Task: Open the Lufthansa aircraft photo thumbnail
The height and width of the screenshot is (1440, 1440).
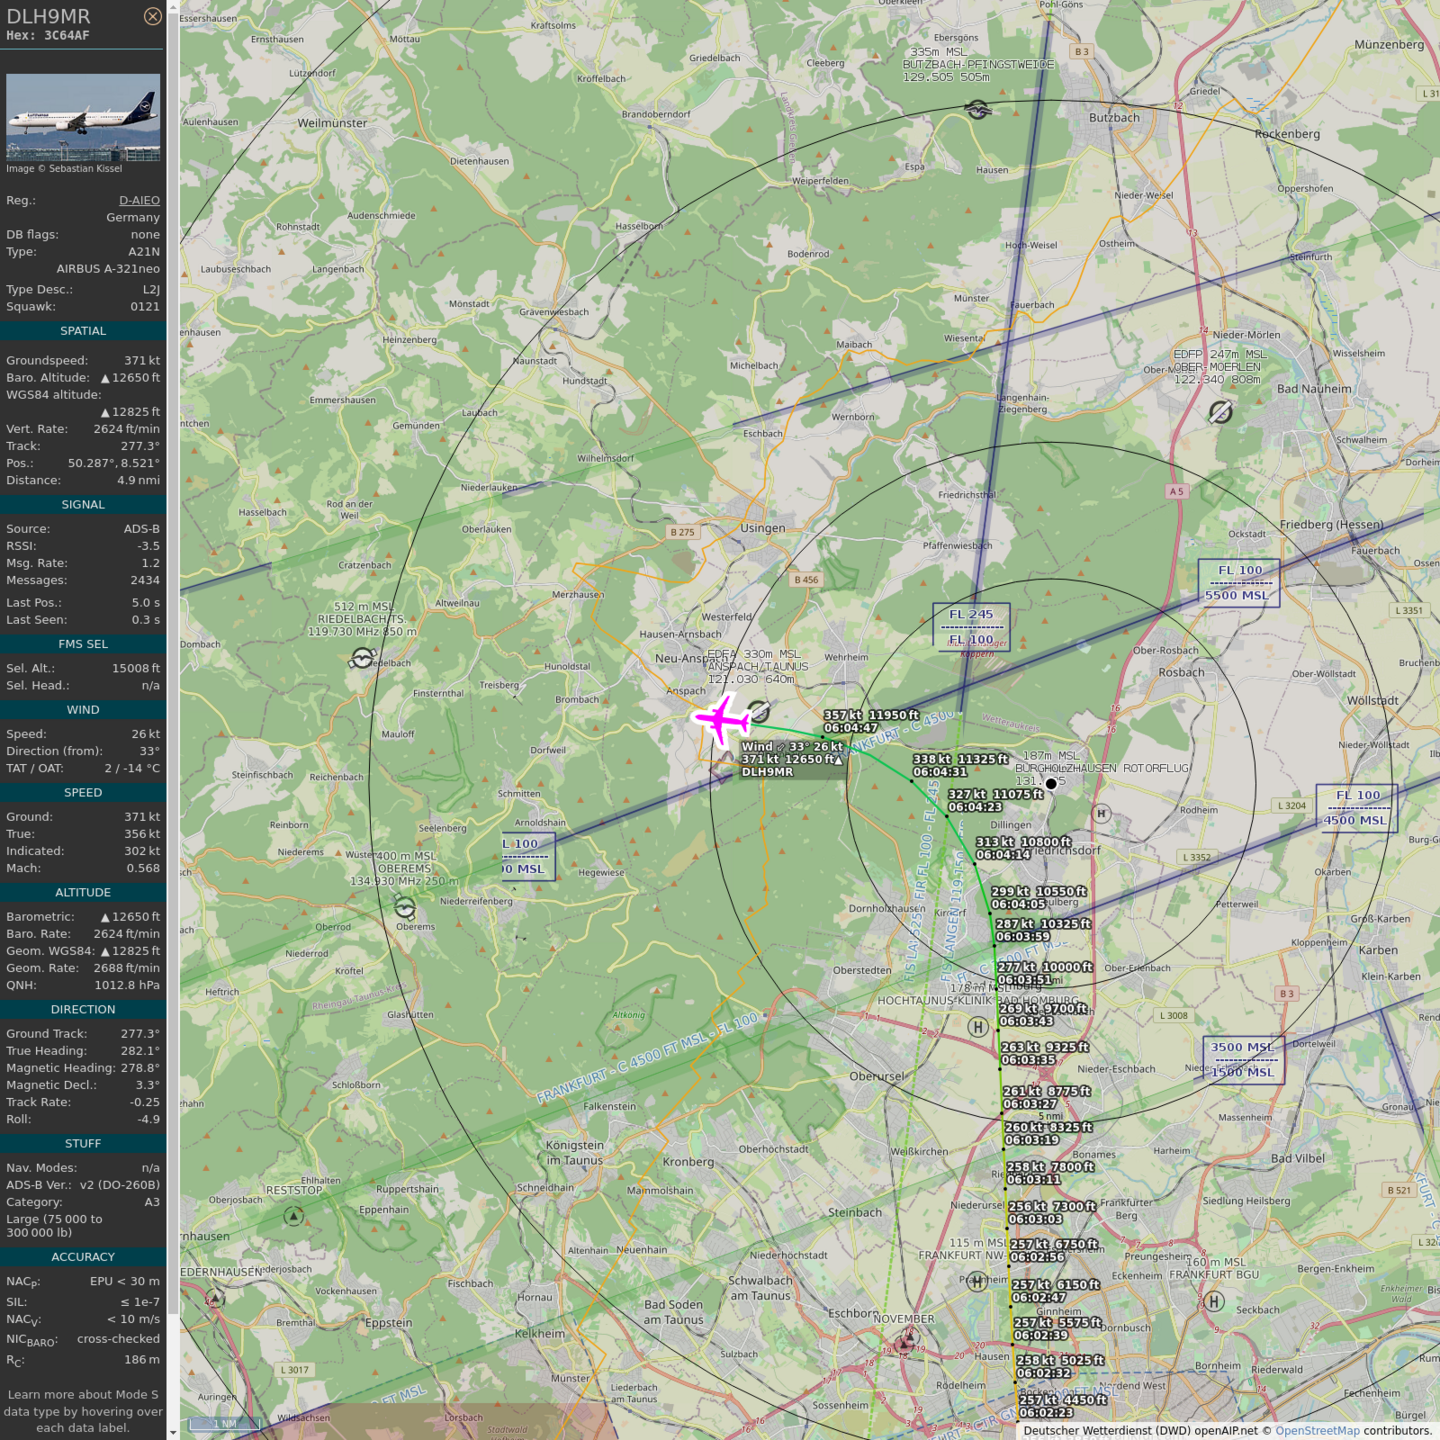Action: [x=83, y=116]
